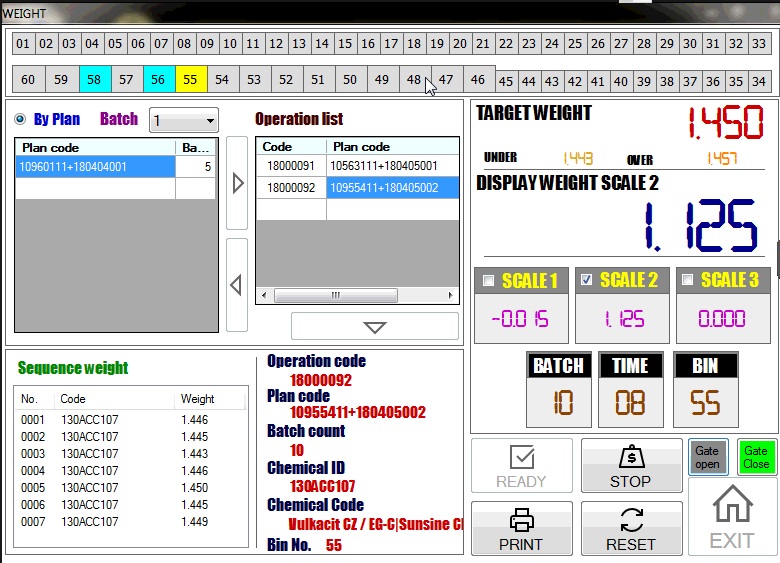Select the yellow bin 55 cell

(191, 79)
